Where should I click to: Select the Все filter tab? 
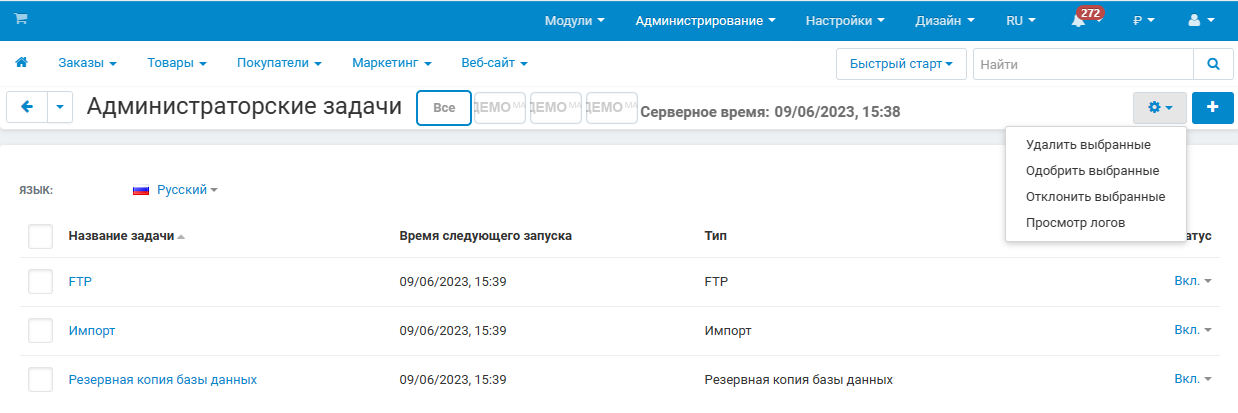pyautogui.click(x=444, y=108)
